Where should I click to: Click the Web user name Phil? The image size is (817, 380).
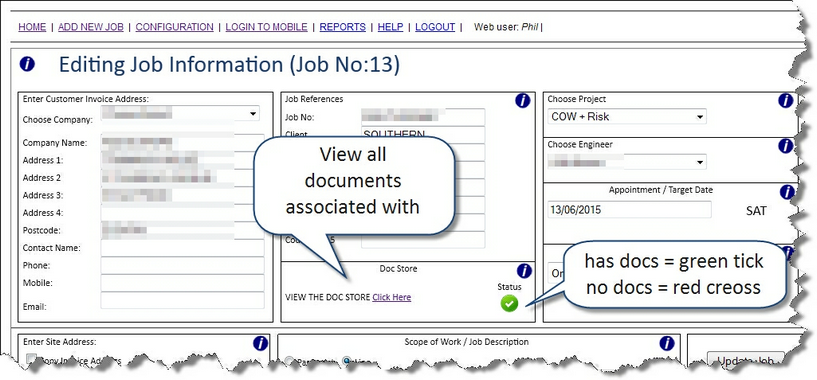529,27
